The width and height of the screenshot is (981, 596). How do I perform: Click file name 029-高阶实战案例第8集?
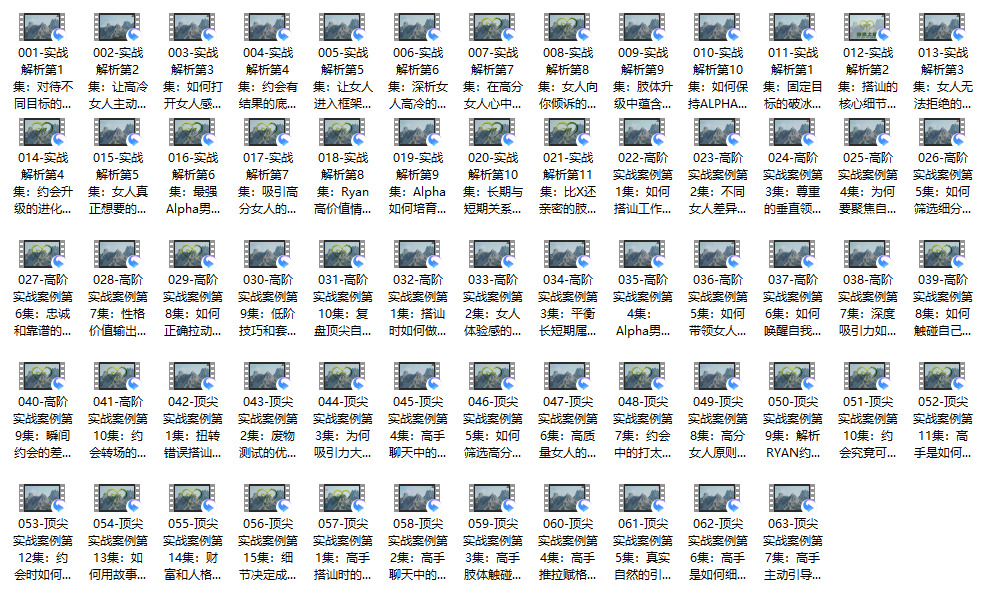(x=193, y=305)
